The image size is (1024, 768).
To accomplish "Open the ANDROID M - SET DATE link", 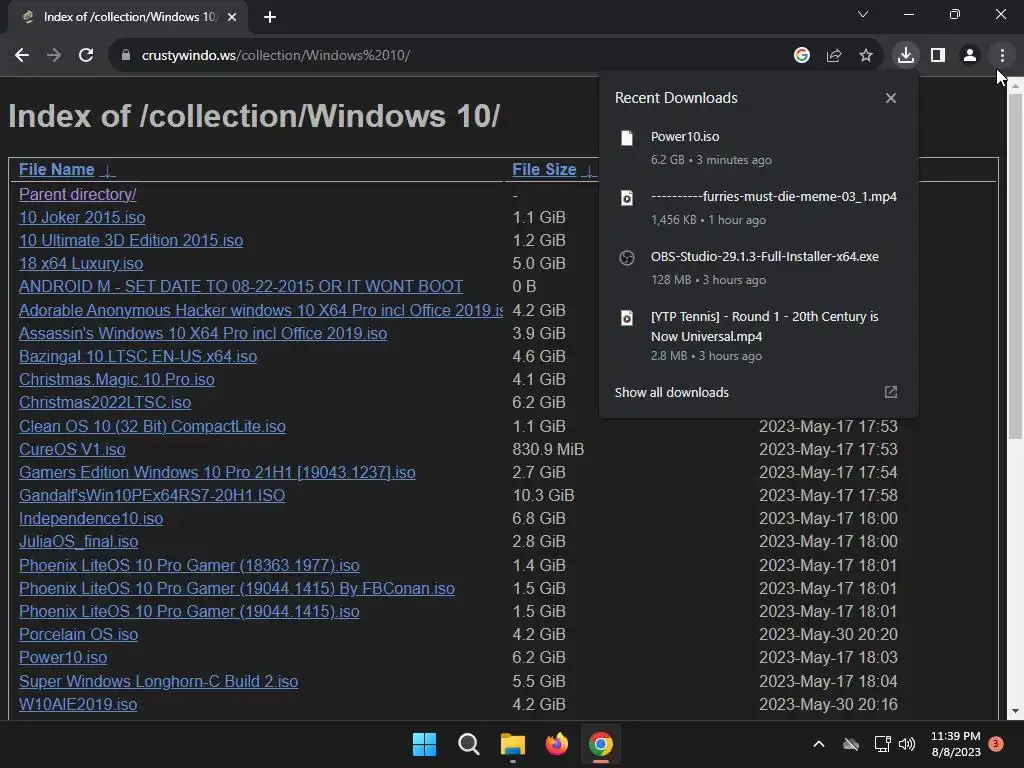I will click(241, 287).
